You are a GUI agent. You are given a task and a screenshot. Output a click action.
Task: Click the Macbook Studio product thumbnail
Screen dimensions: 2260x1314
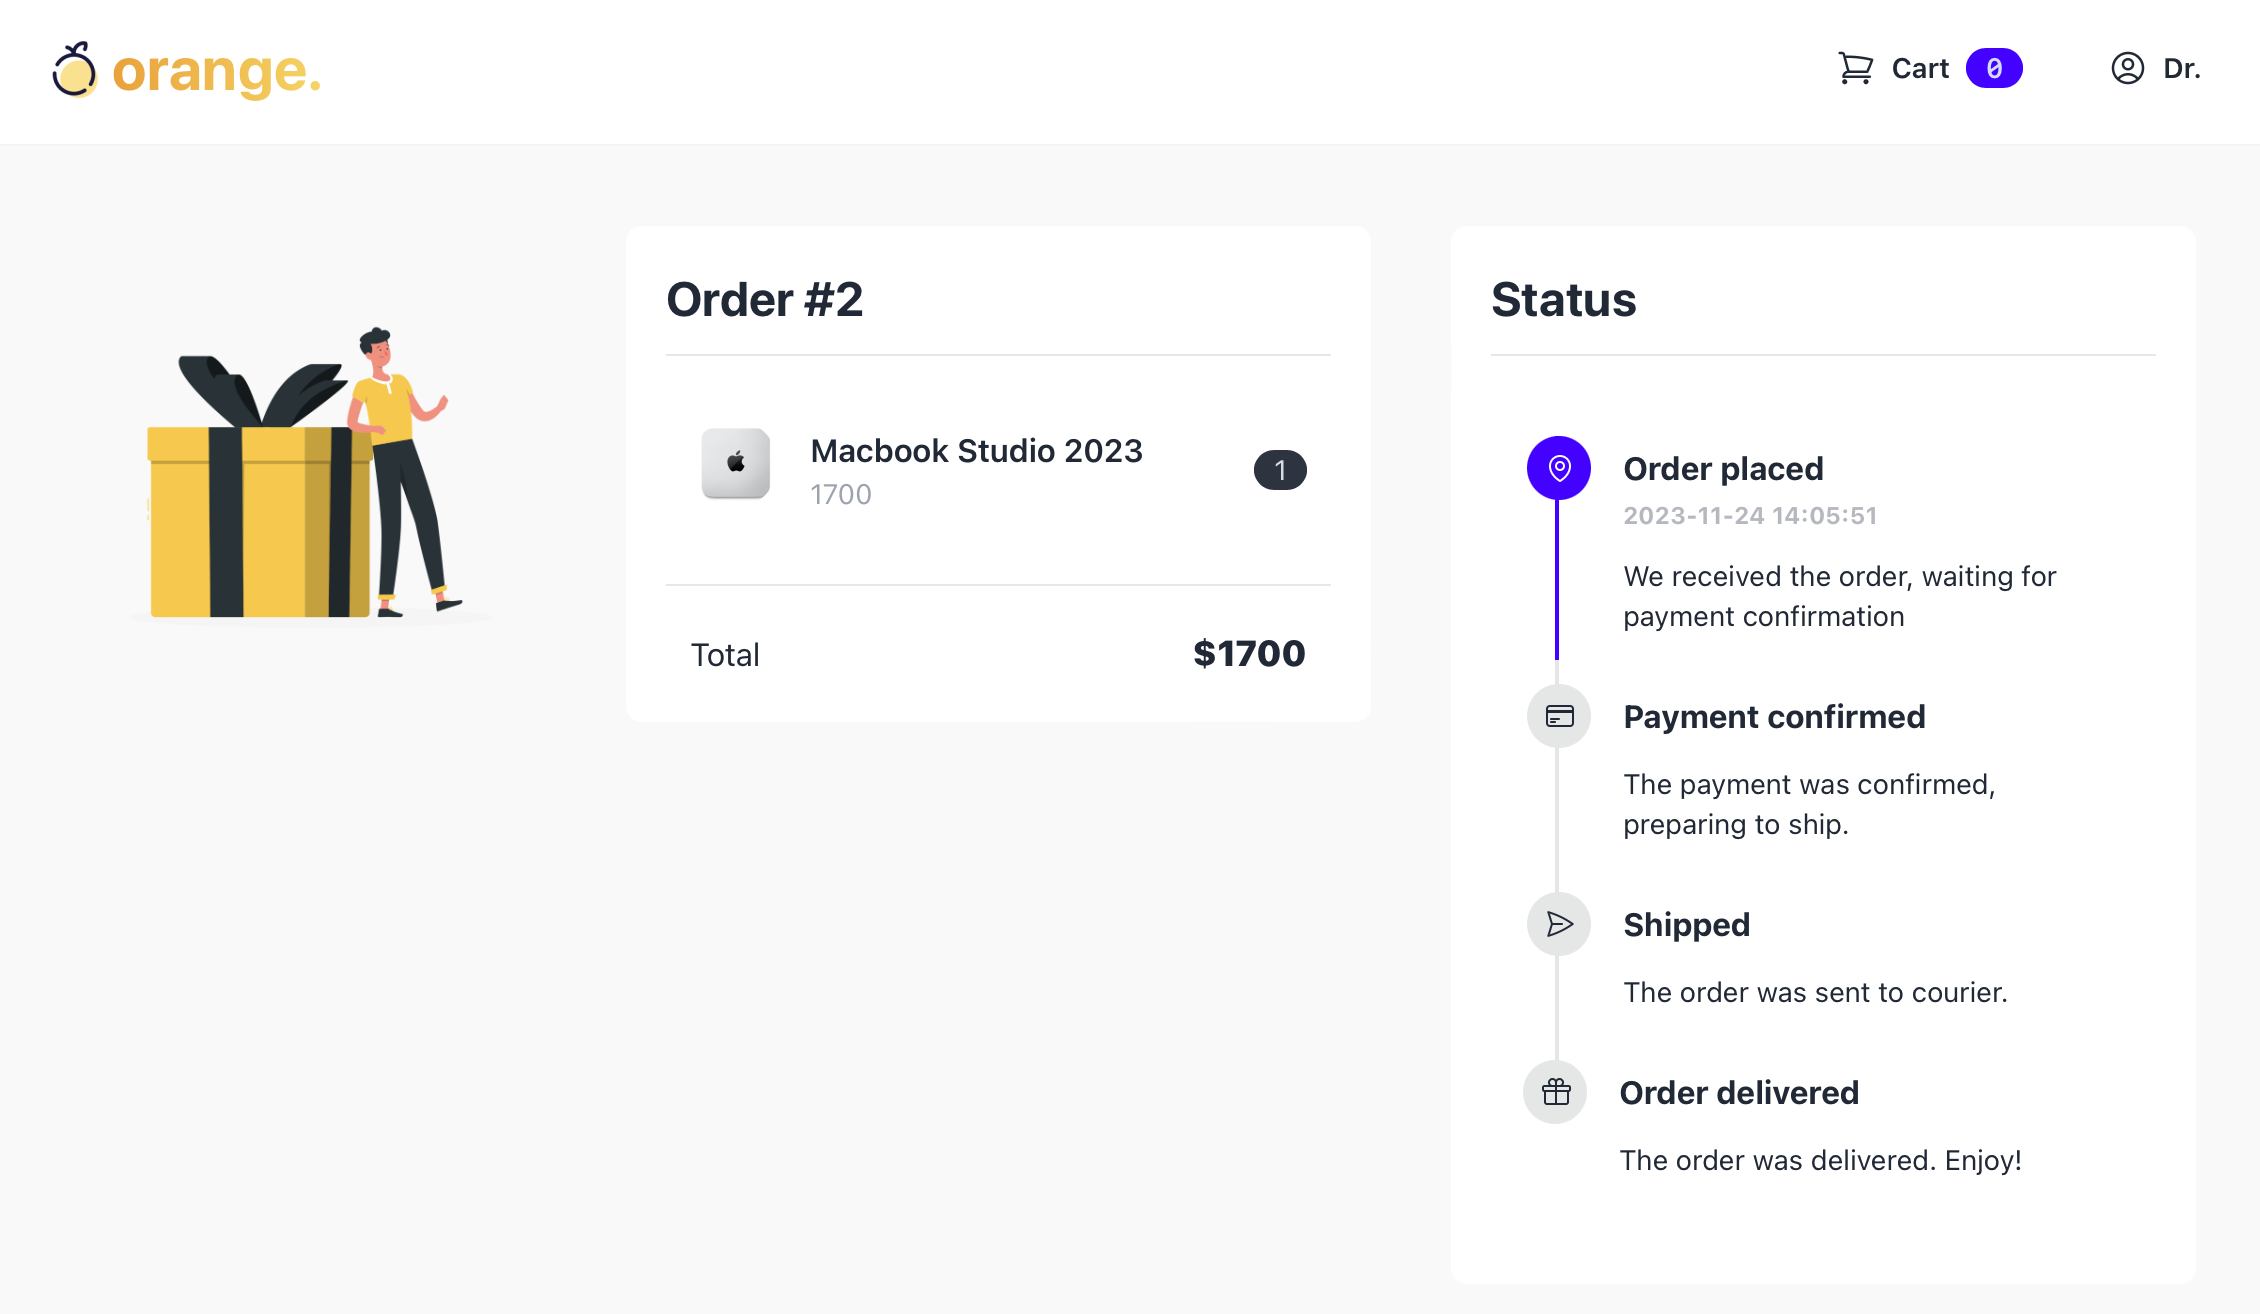(x=736, y=463)
